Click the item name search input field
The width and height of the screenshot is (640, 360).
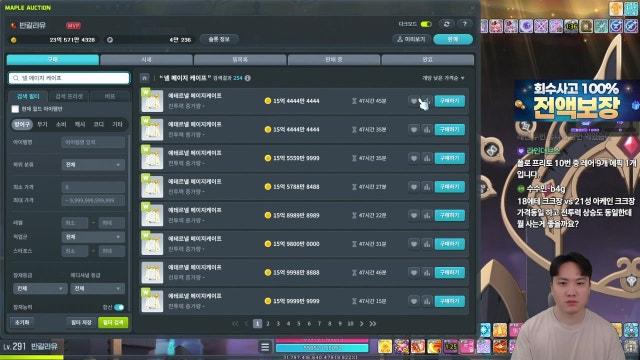click(x=93, y=142)
